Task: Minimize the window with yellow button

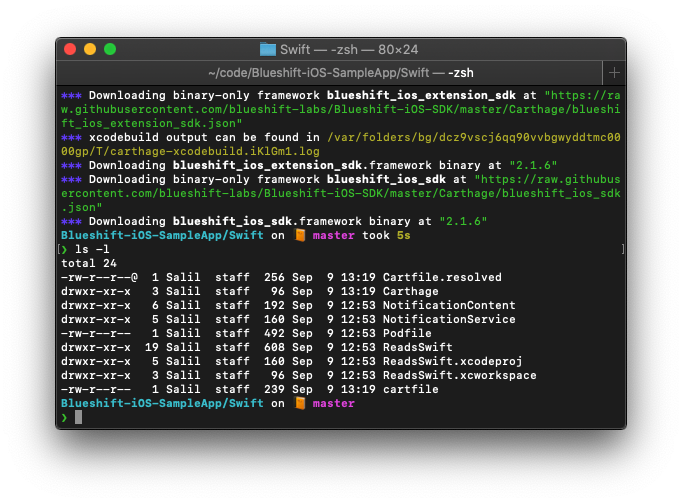Action: tap(90, 49)
